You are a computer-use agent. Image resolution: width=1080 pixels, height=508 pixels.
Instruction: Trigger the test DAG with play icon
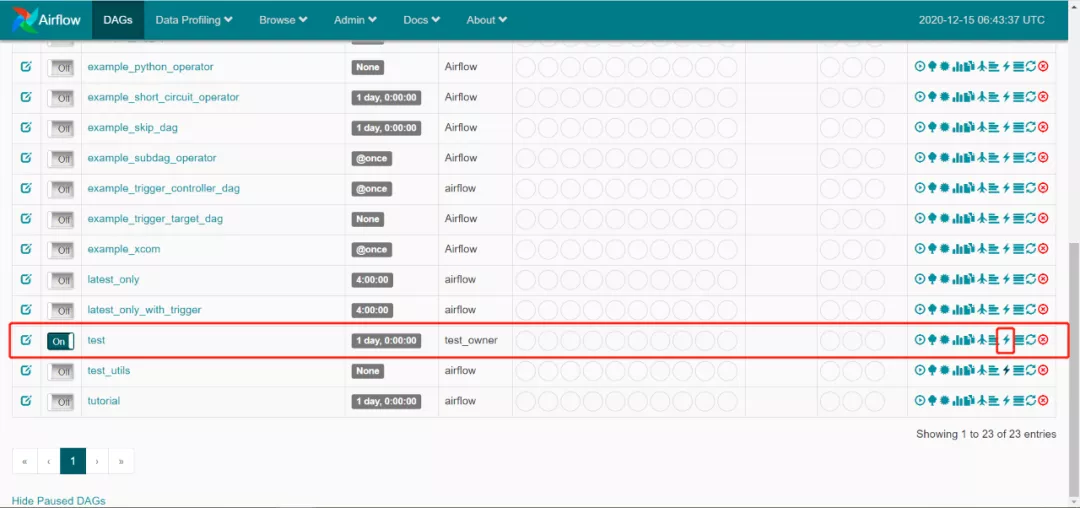point(920,339)
